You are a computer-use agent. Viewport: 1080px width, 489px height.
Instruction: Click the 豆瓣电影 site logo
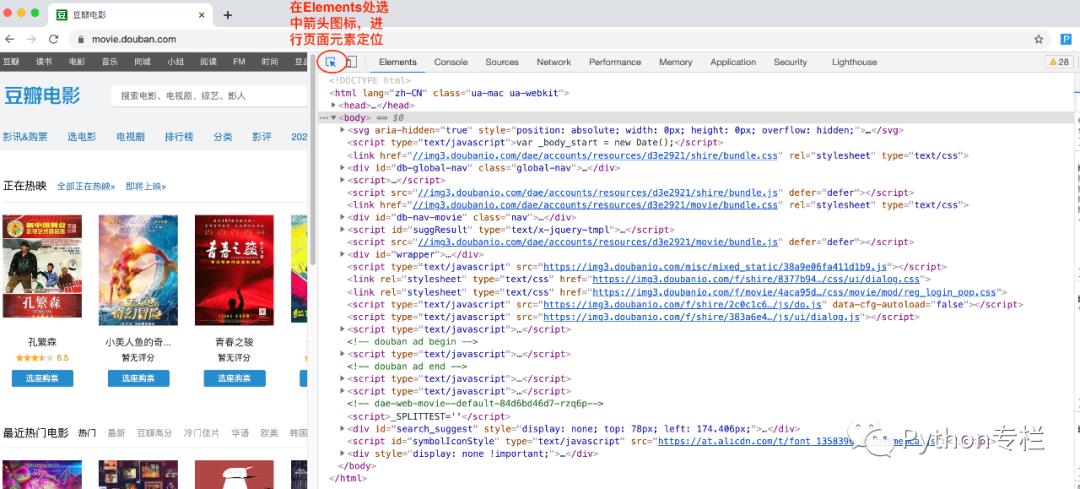pos(42,95)
